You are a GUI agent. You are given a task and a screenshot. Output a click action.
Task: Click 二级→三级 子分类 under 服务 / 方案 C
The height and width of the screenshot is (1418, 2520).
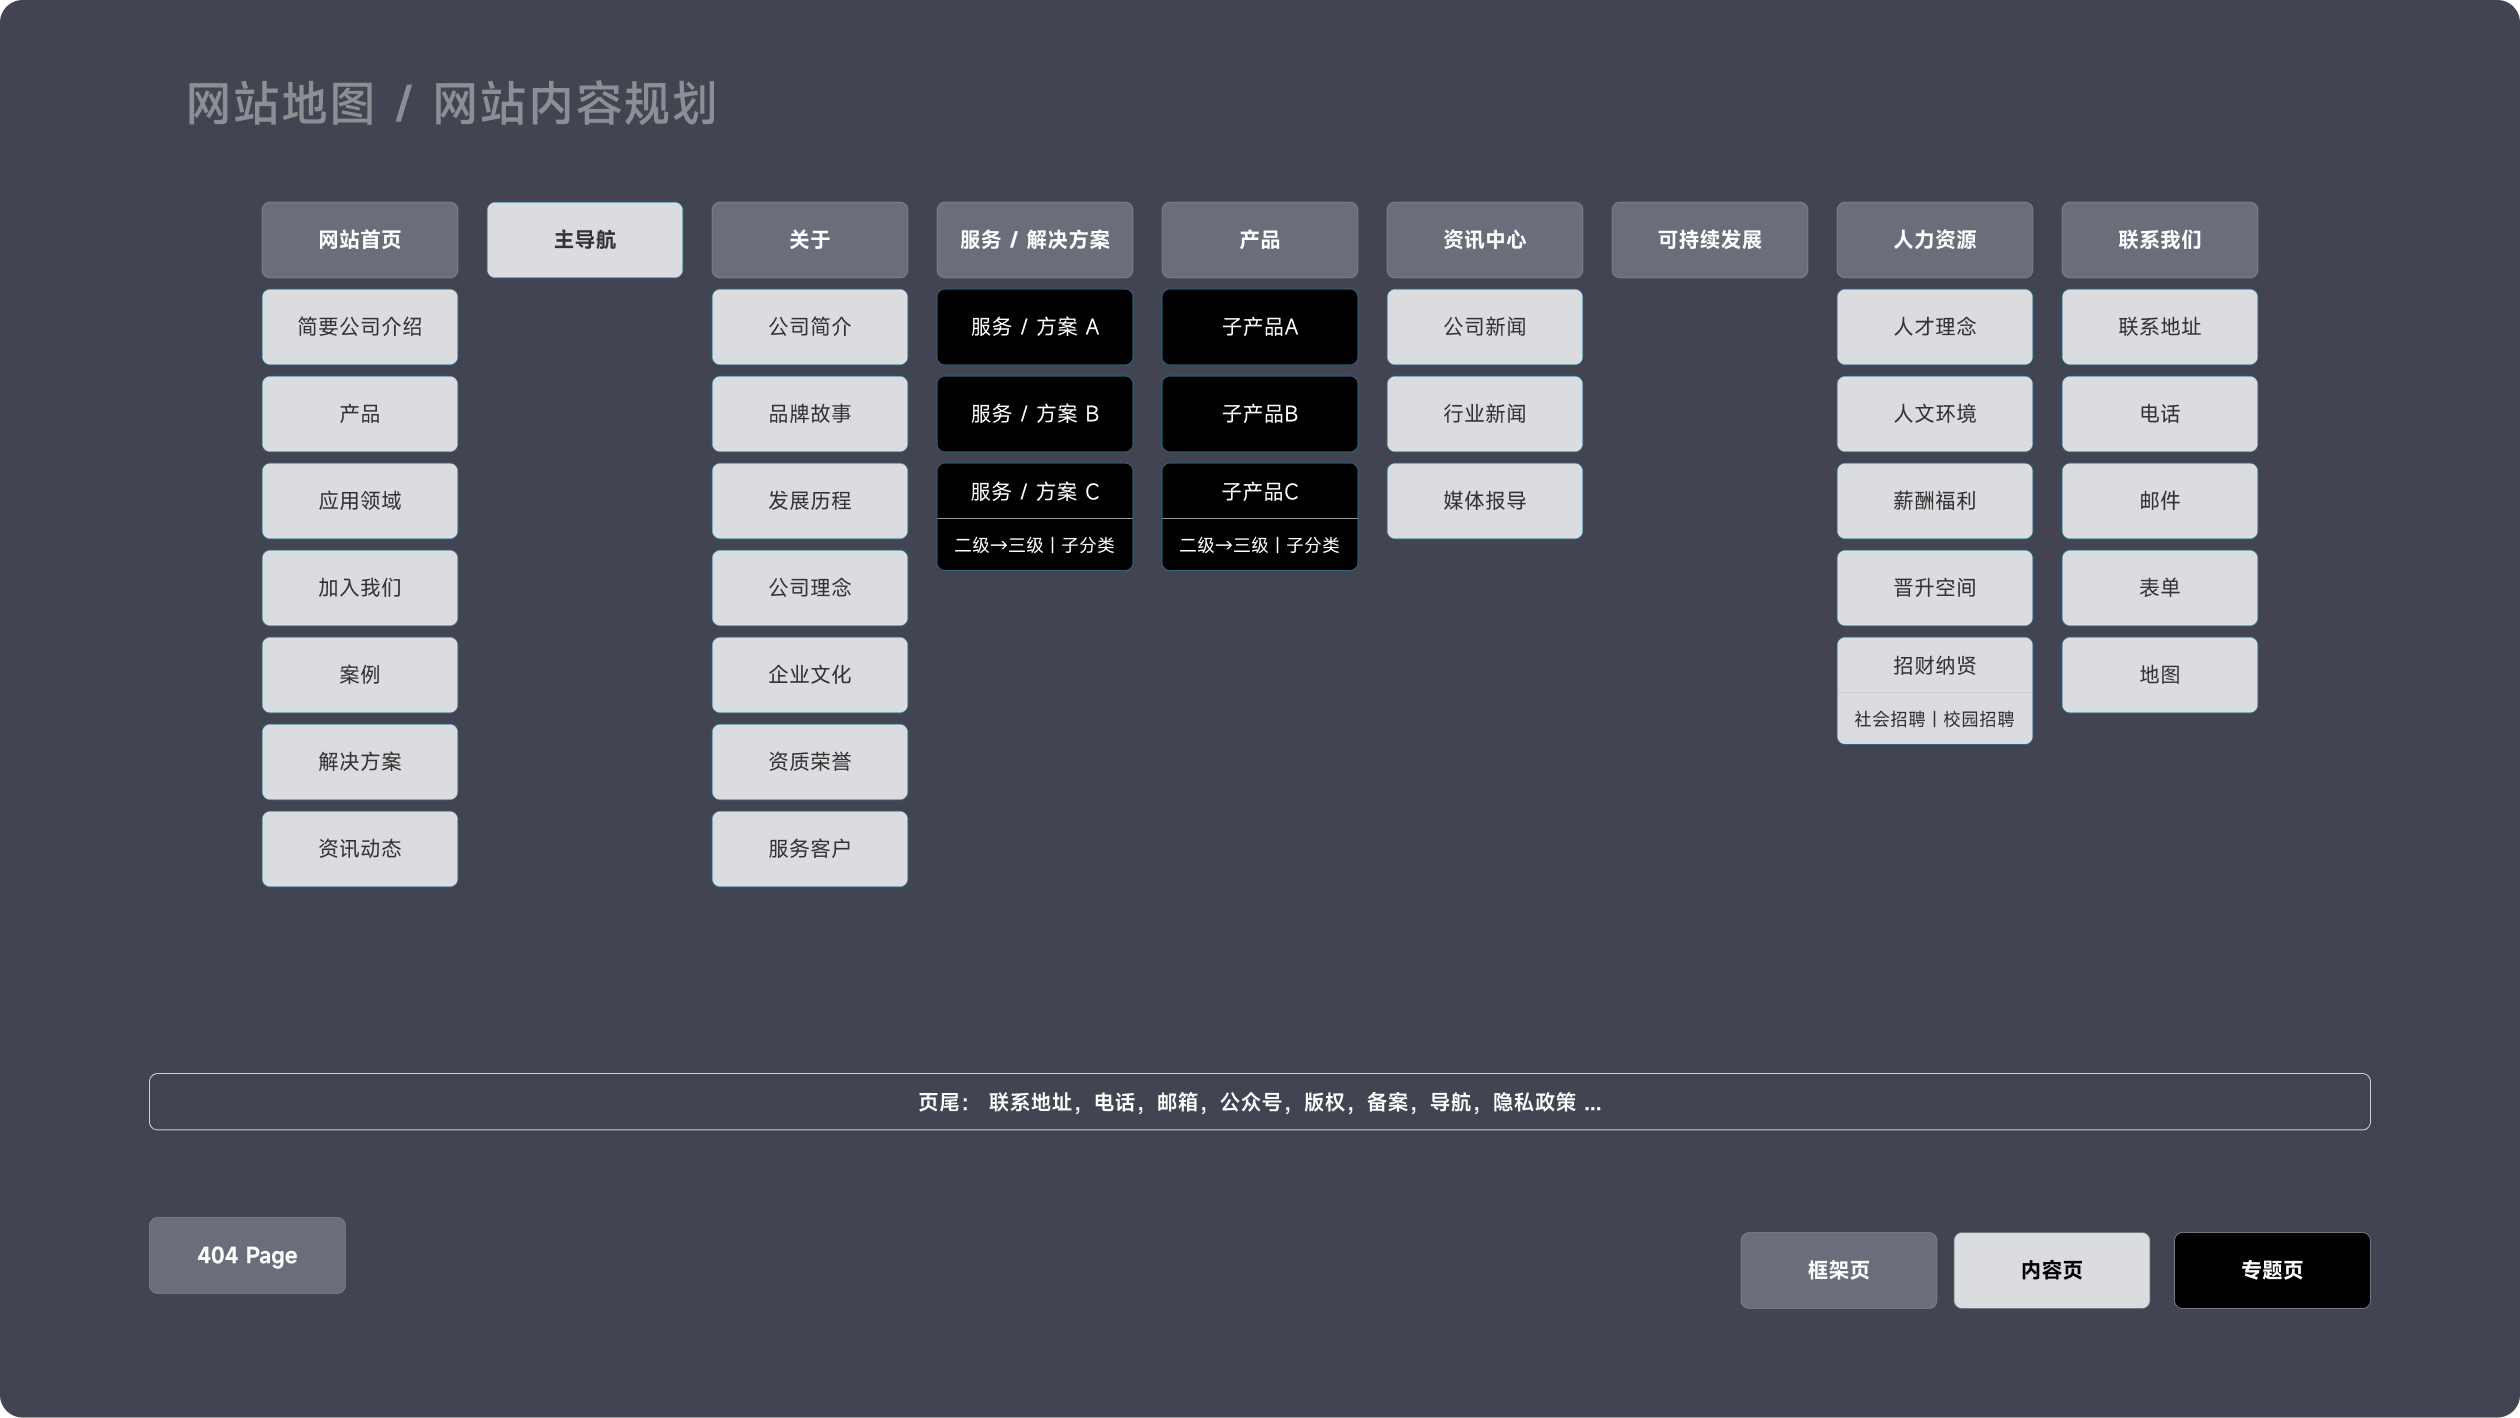1034,545
